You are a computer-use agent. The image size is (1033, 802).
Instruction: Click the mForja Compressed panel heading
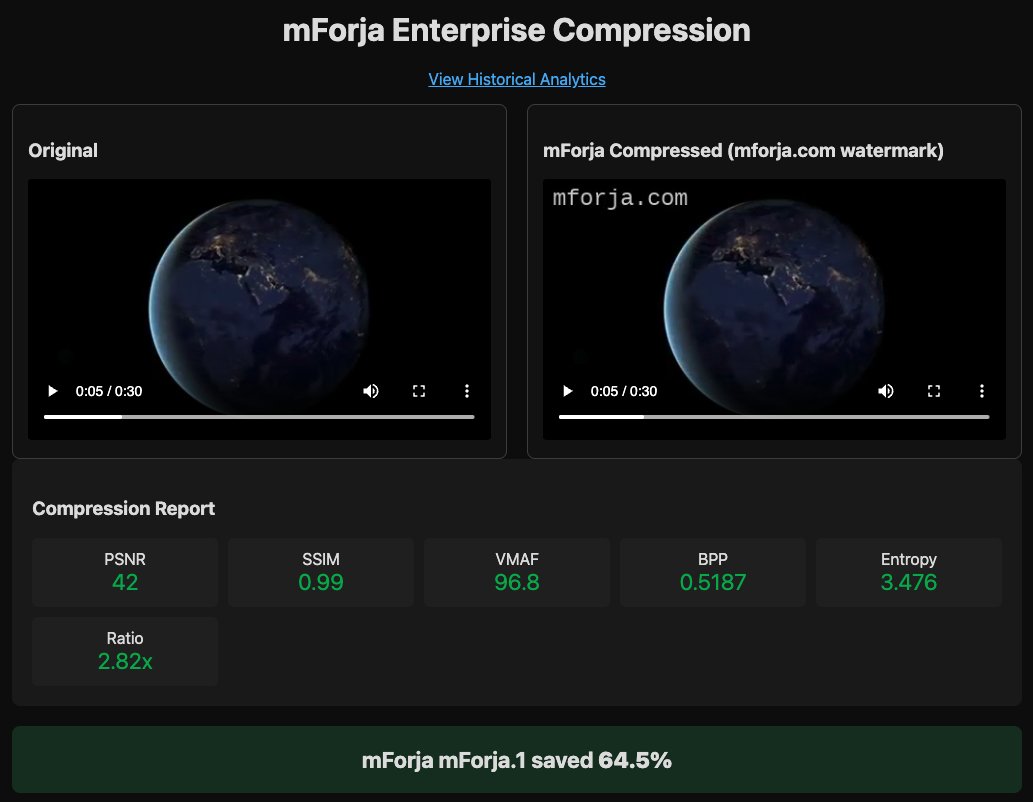coord(743,150)
